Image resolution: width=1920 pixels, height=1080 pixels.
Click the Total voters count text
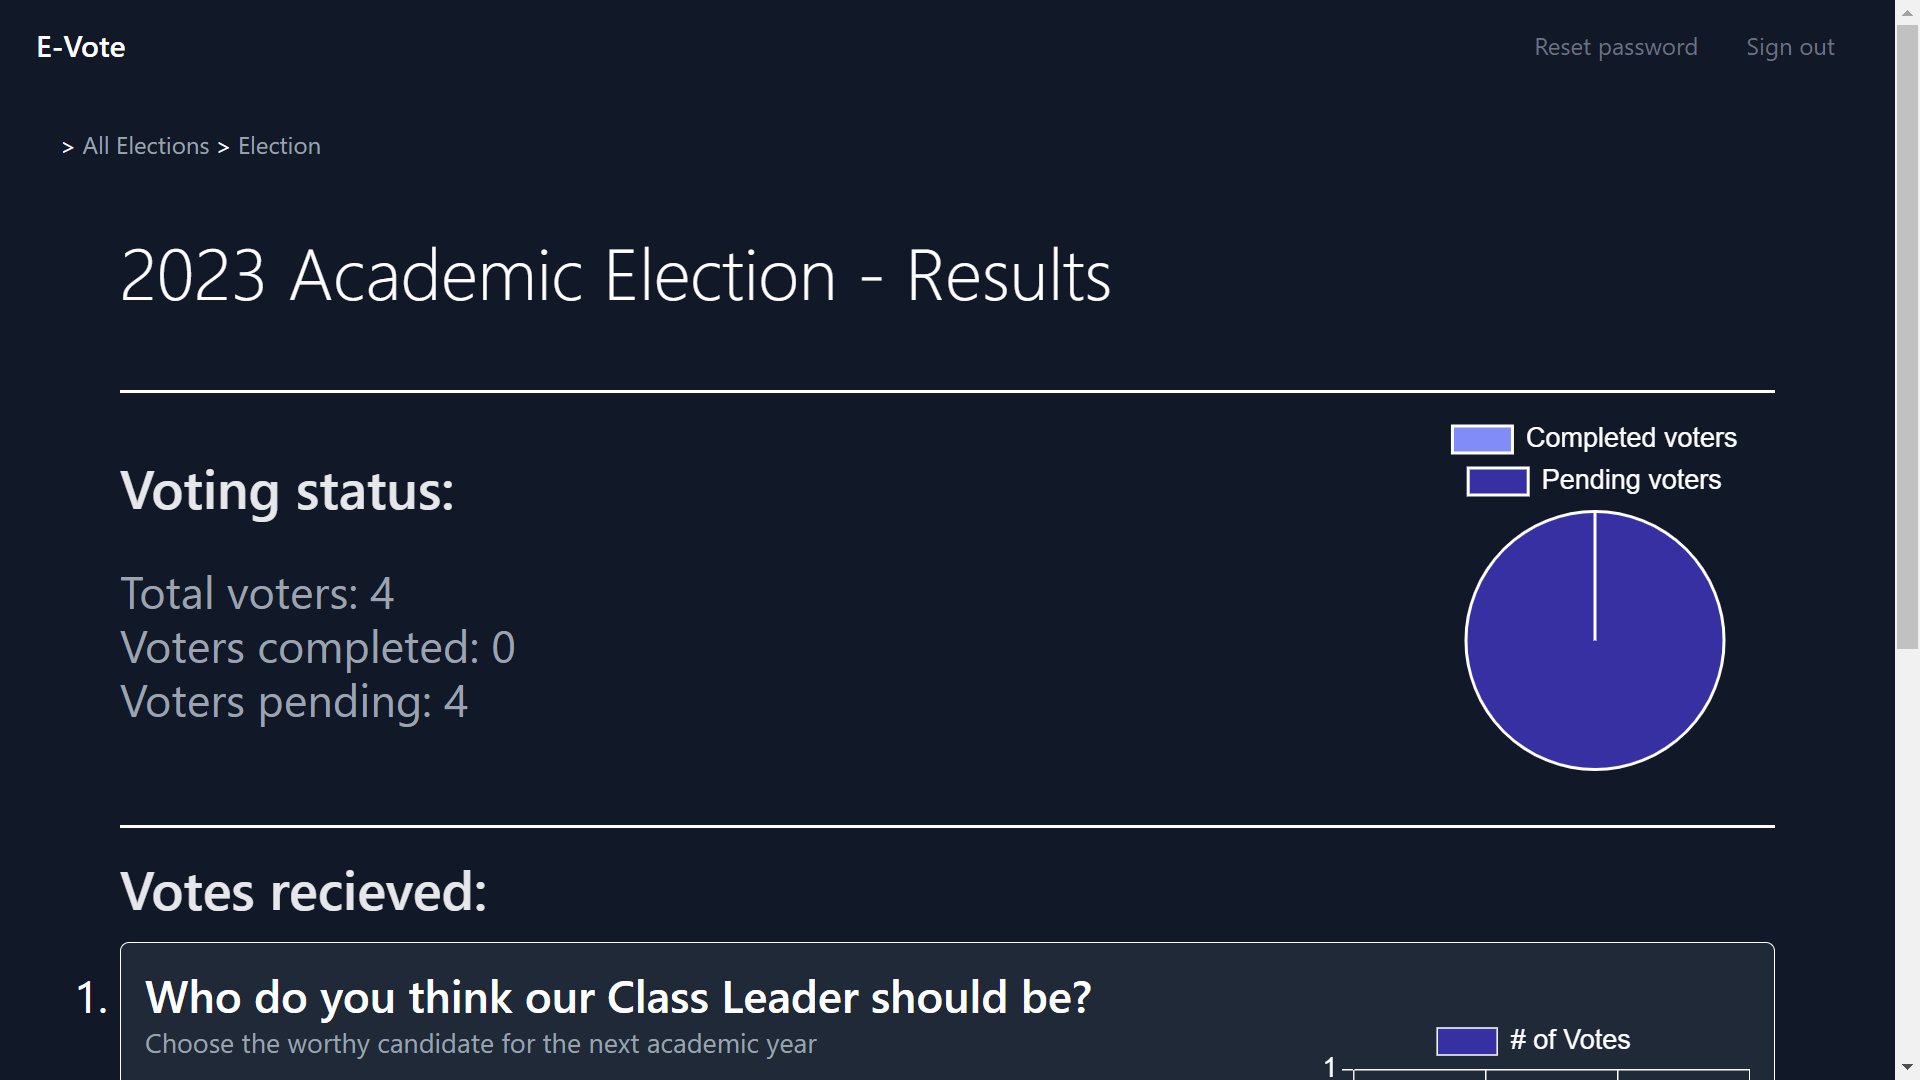click(x=257, y=594)
